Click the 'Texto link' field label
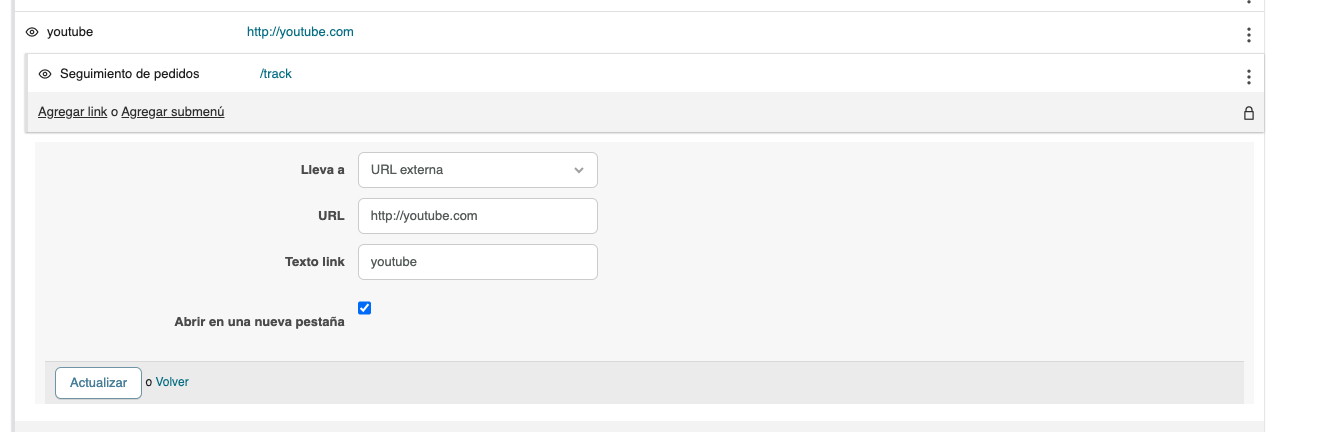Screen dimensions: 1344x432 coord(314,262)
